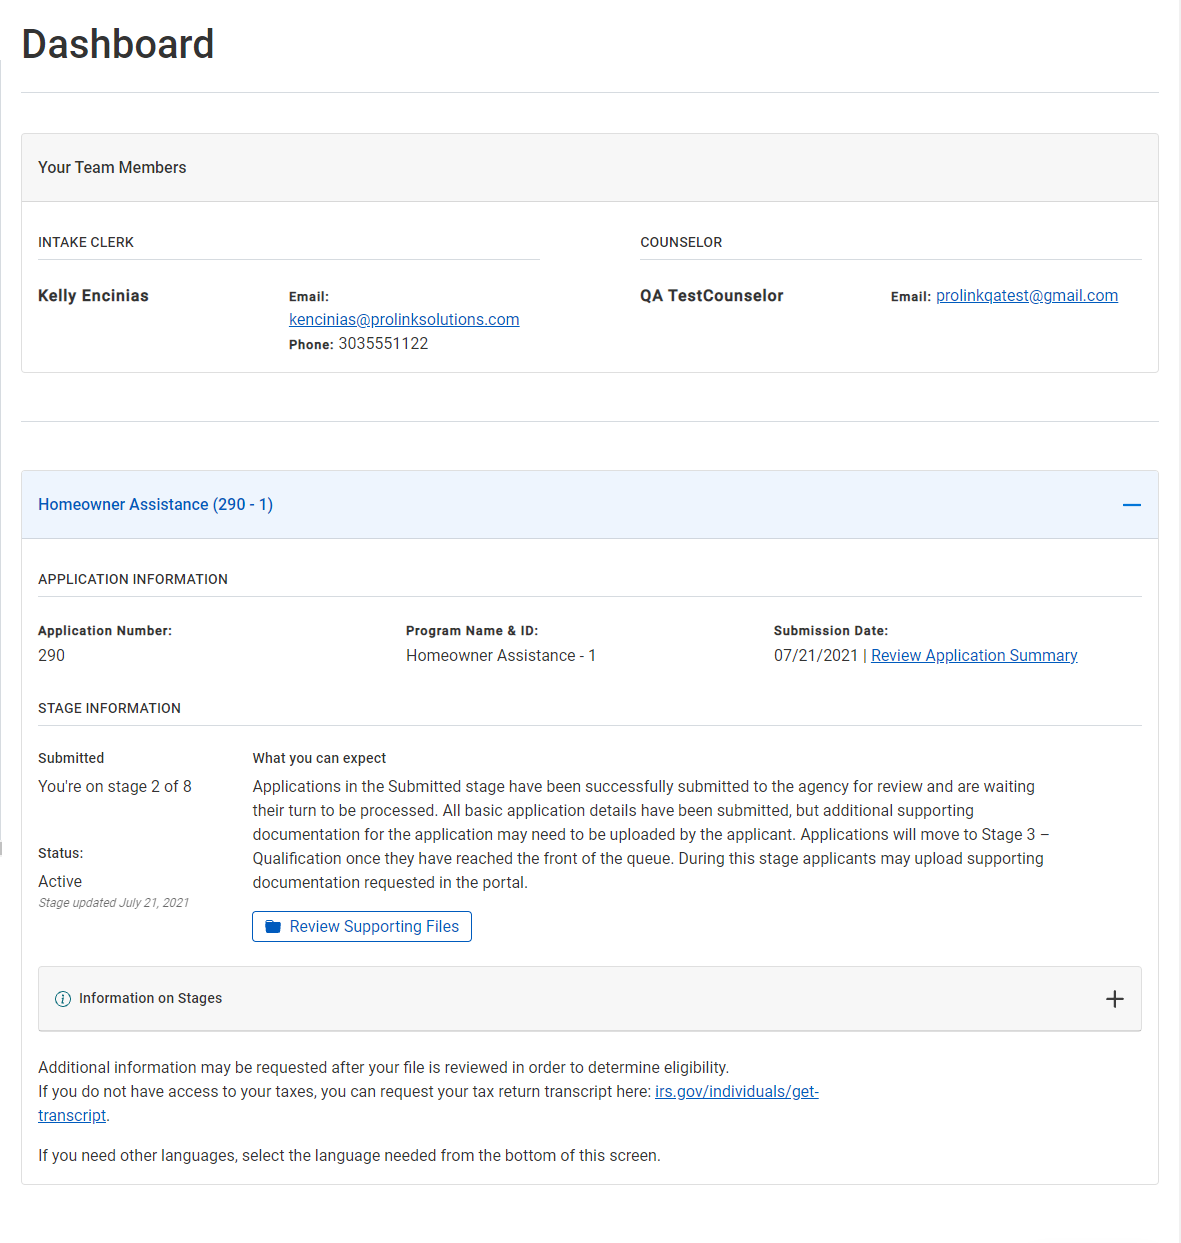Click the minus icon on Homeowner Assistance header

(1131, 505)
